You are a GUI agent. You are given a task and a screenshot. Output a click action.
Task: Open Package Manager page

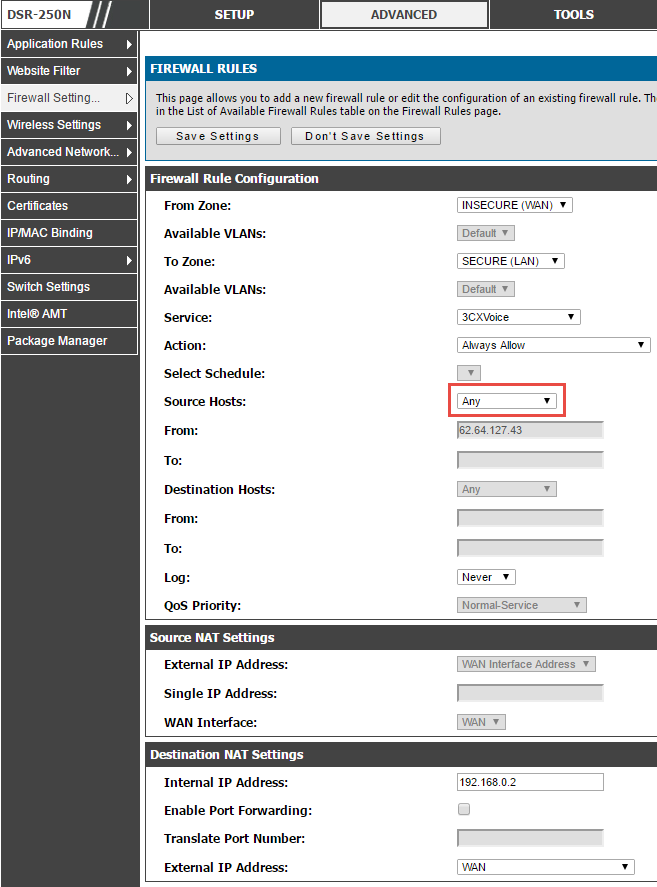pos(69,341)
